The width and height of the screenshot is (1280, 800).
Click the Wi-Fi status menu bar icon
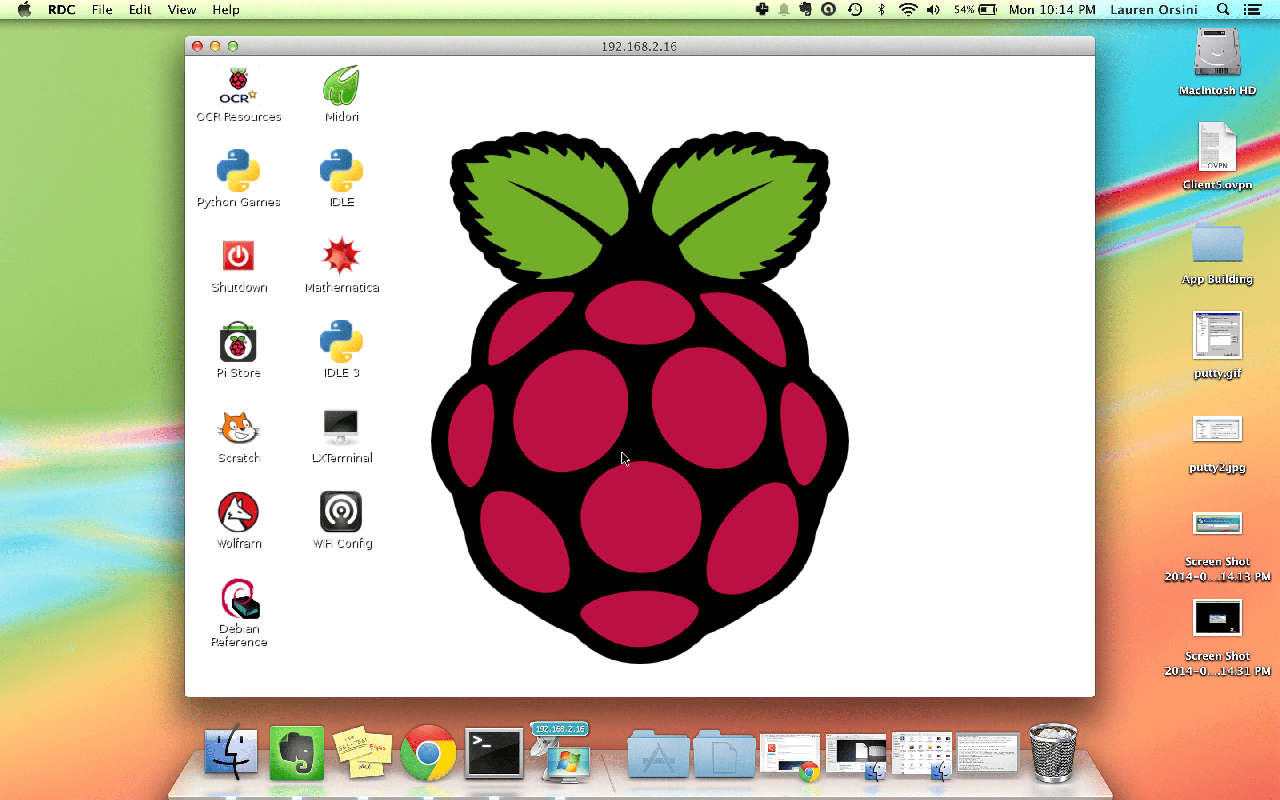tap(907, 9)
